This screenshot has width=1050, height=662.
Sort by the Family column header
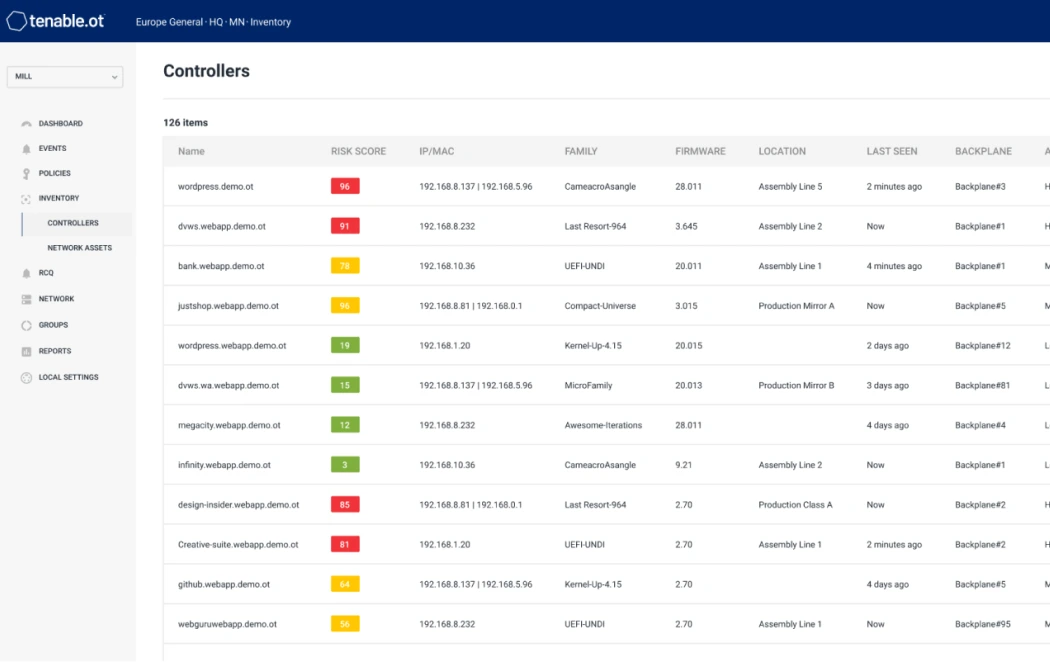pos(581,151)
